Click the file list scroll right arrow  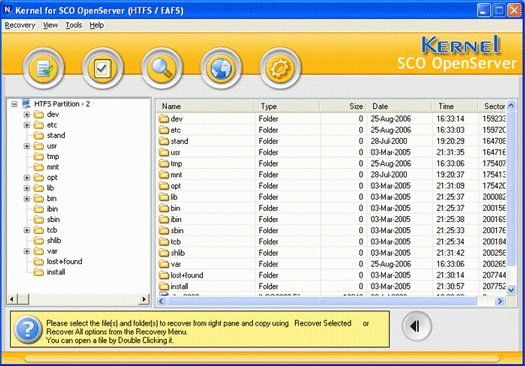click(500, 301)
